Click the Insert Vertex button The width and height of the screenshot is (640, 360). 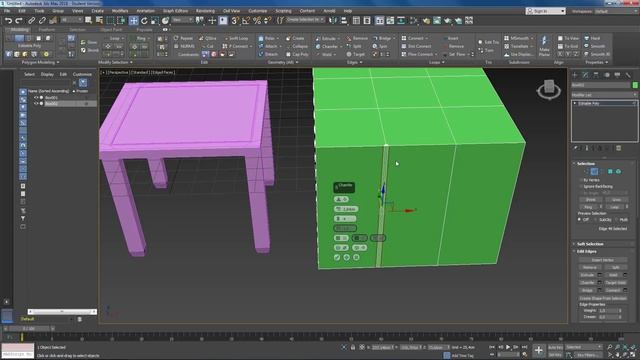click(603, 260)
